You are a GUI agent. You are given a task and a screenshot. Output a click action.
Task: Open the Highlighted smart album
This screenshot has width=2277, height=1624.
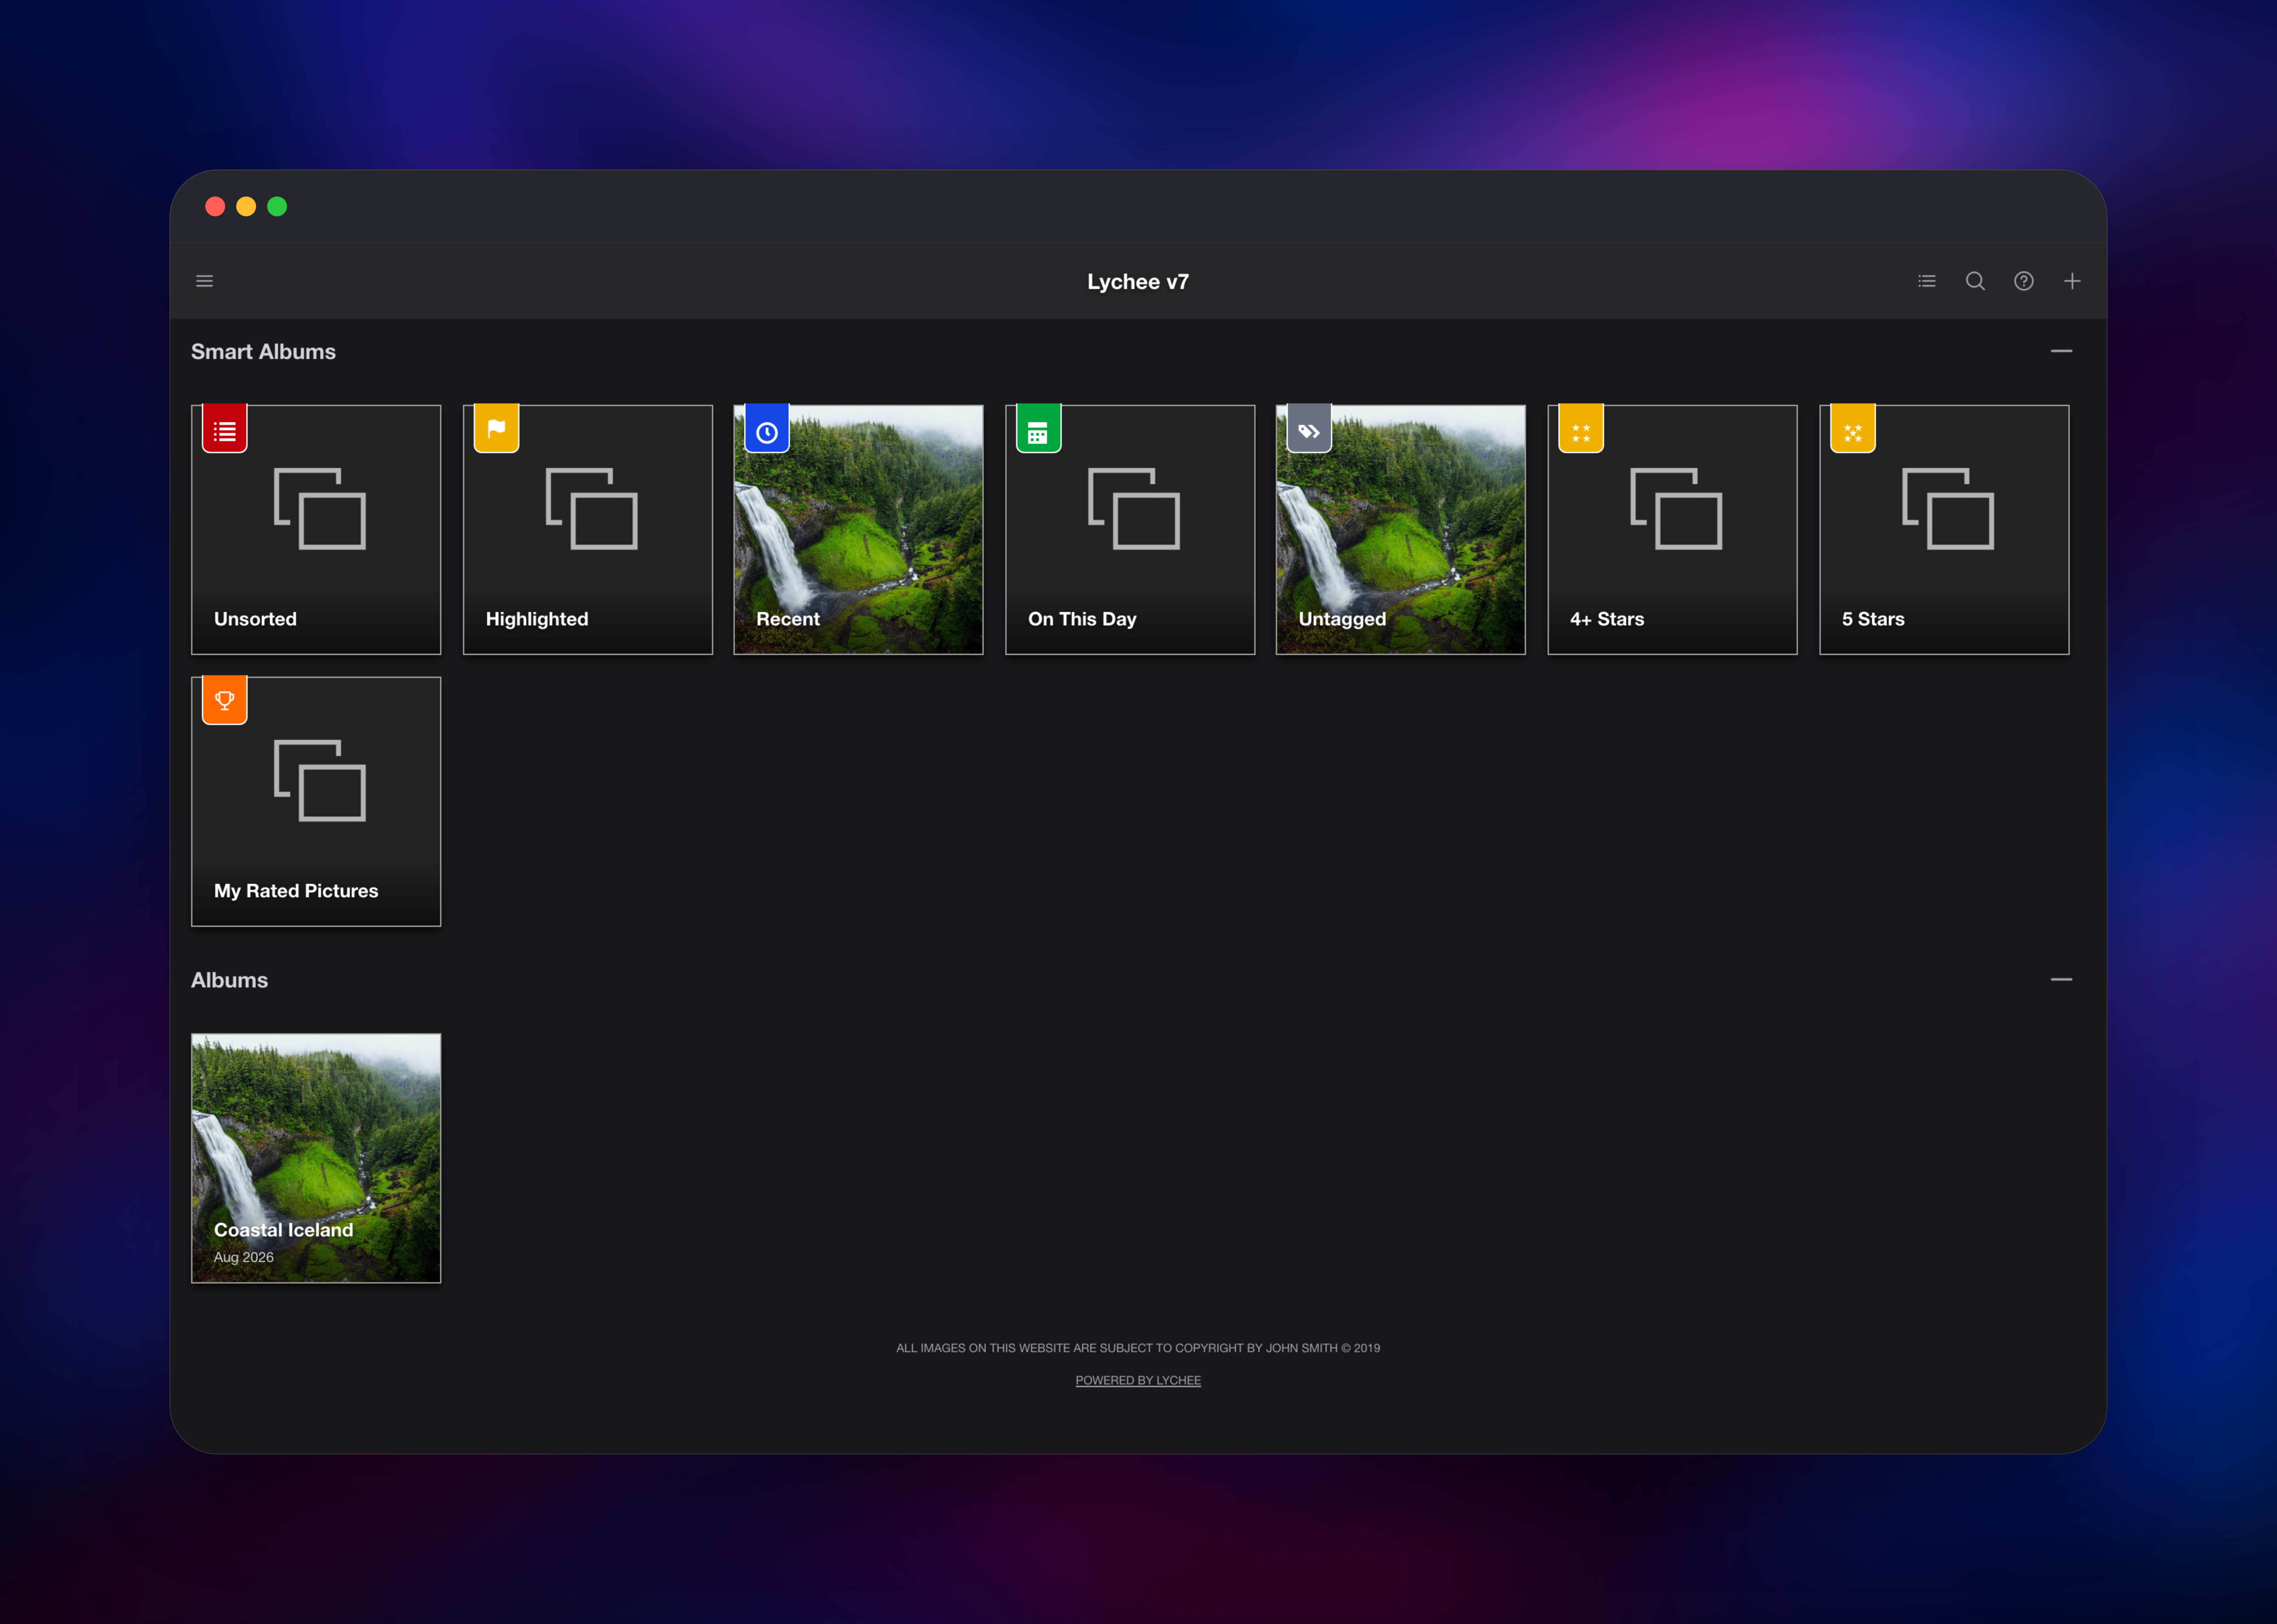coord(588,530)
